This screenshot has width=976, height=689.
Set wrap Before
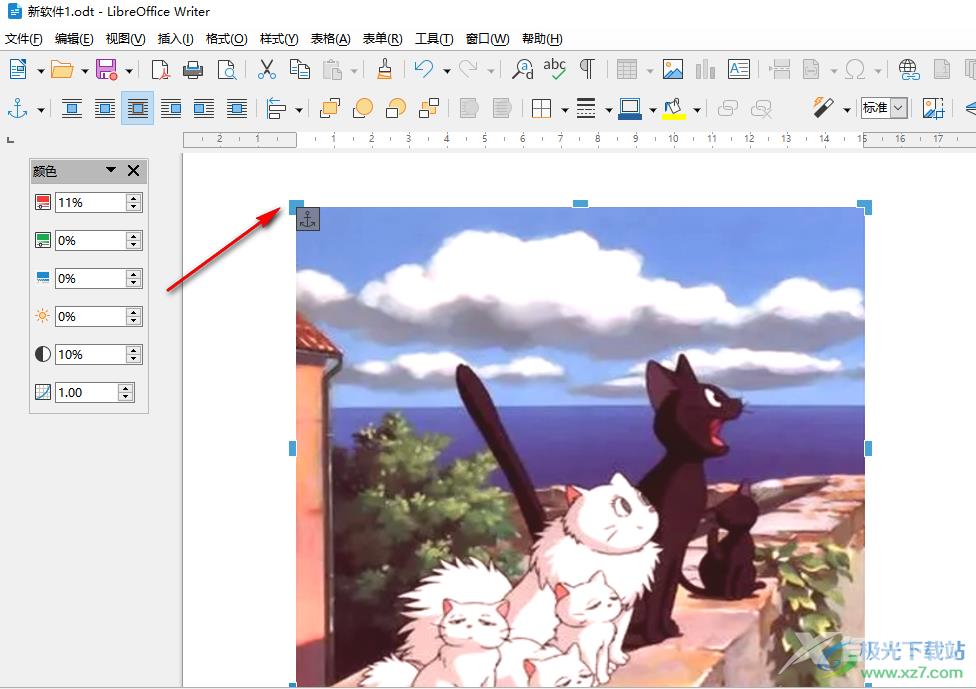click(171, 109)
